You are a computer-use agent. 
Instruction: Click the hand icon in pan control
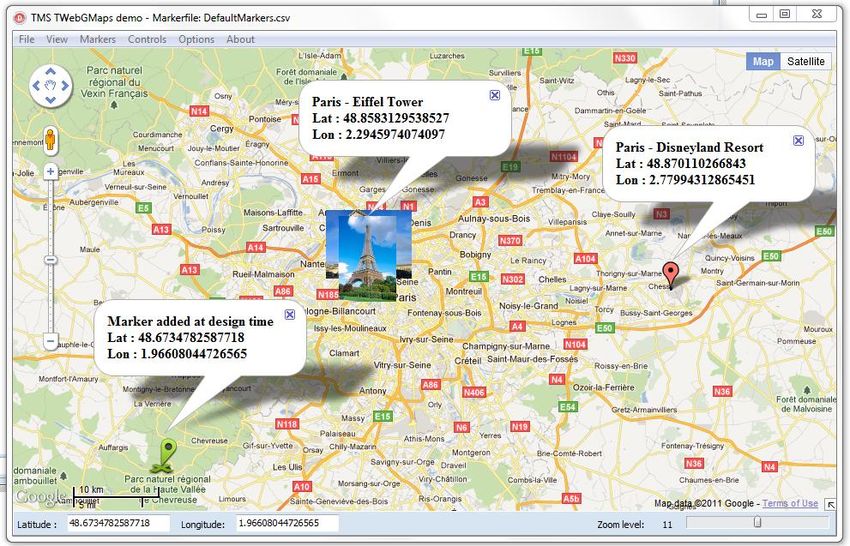click(x=50, y=85)
